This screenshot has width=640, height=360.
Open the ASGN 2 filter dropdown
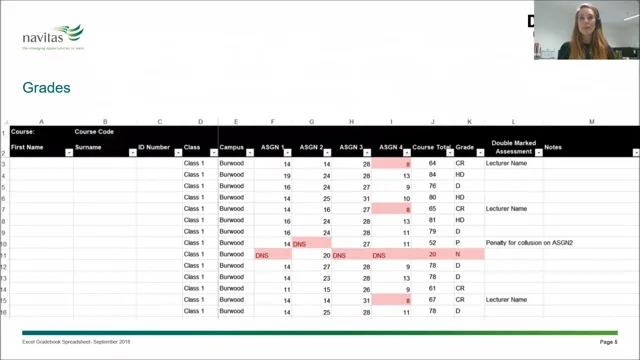point(327,153)
